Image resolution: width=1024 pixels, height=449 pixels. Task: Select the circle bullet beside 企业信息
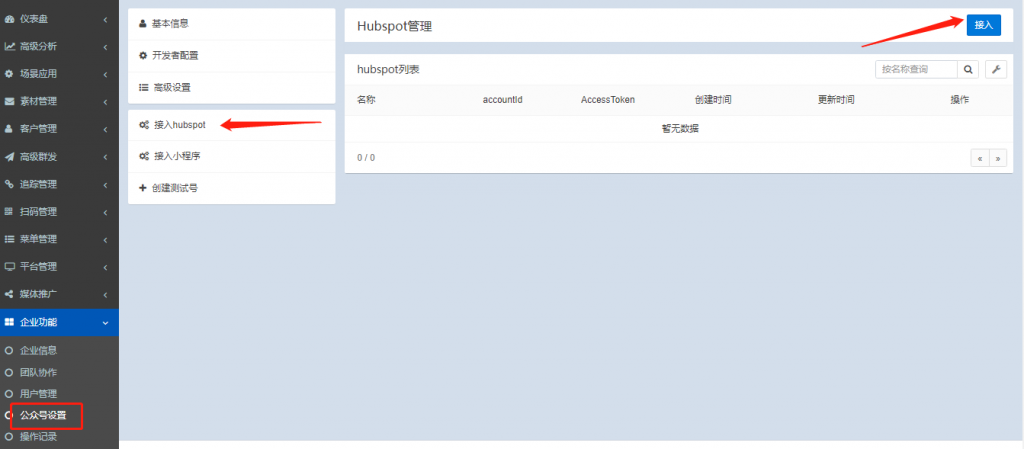(9, 350)
